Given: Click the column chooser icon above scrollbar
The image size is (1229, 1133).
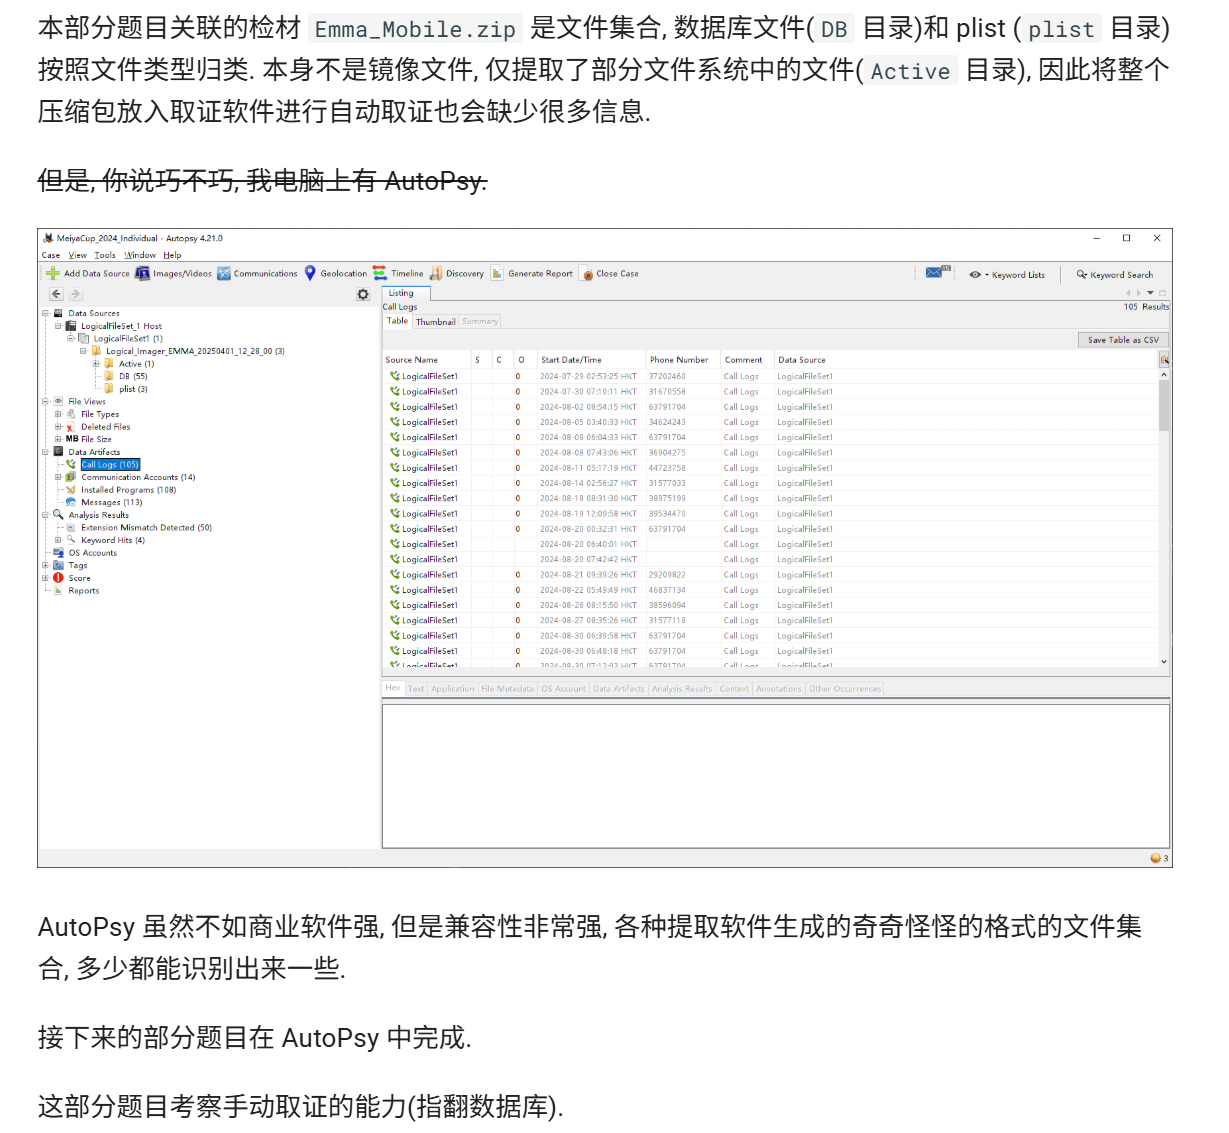Looking at the screenshot, I should click(1164, 359).
